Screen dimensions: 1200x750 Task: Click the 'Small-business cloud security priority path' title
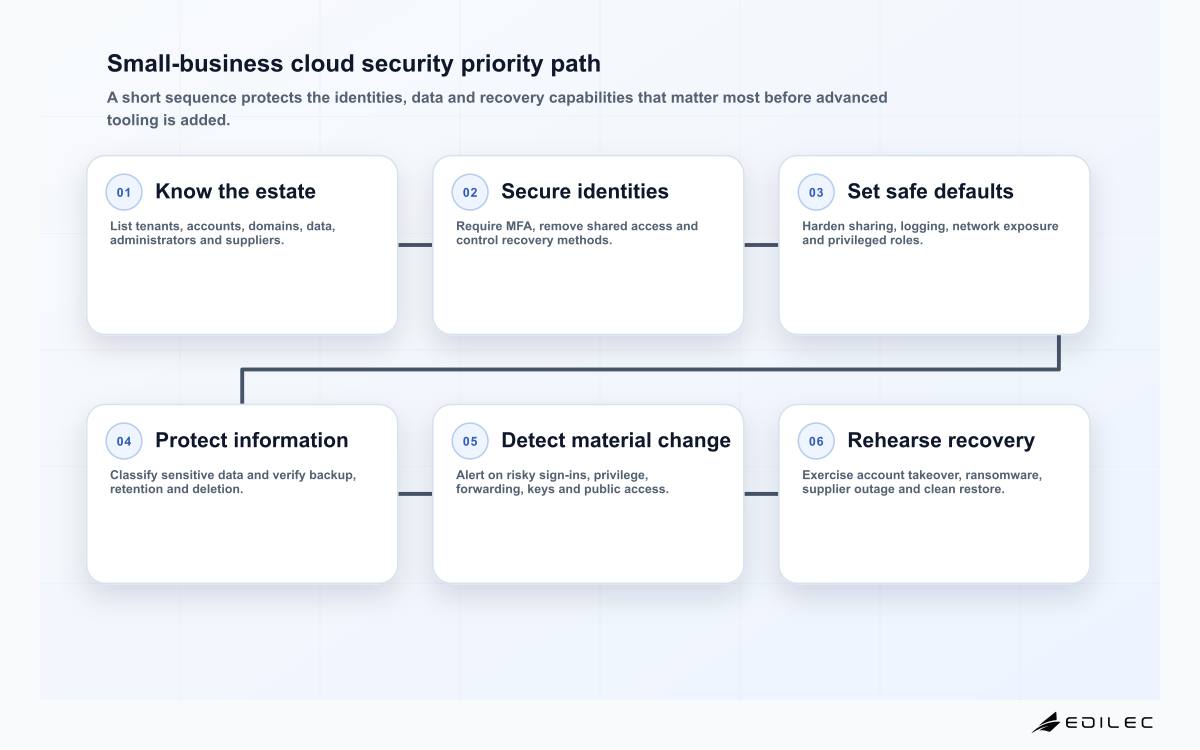pos(354,64)
